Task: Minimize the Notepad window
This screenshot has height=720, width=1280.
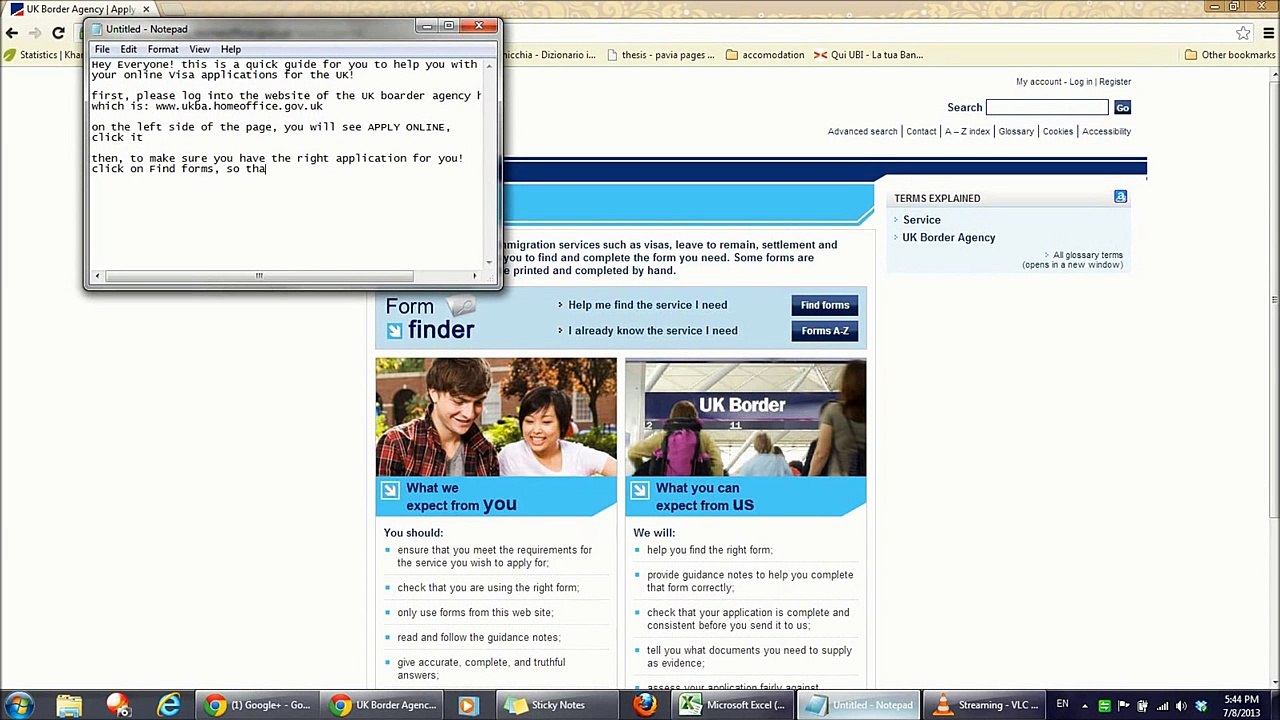Action: click(x=428, y=26)
